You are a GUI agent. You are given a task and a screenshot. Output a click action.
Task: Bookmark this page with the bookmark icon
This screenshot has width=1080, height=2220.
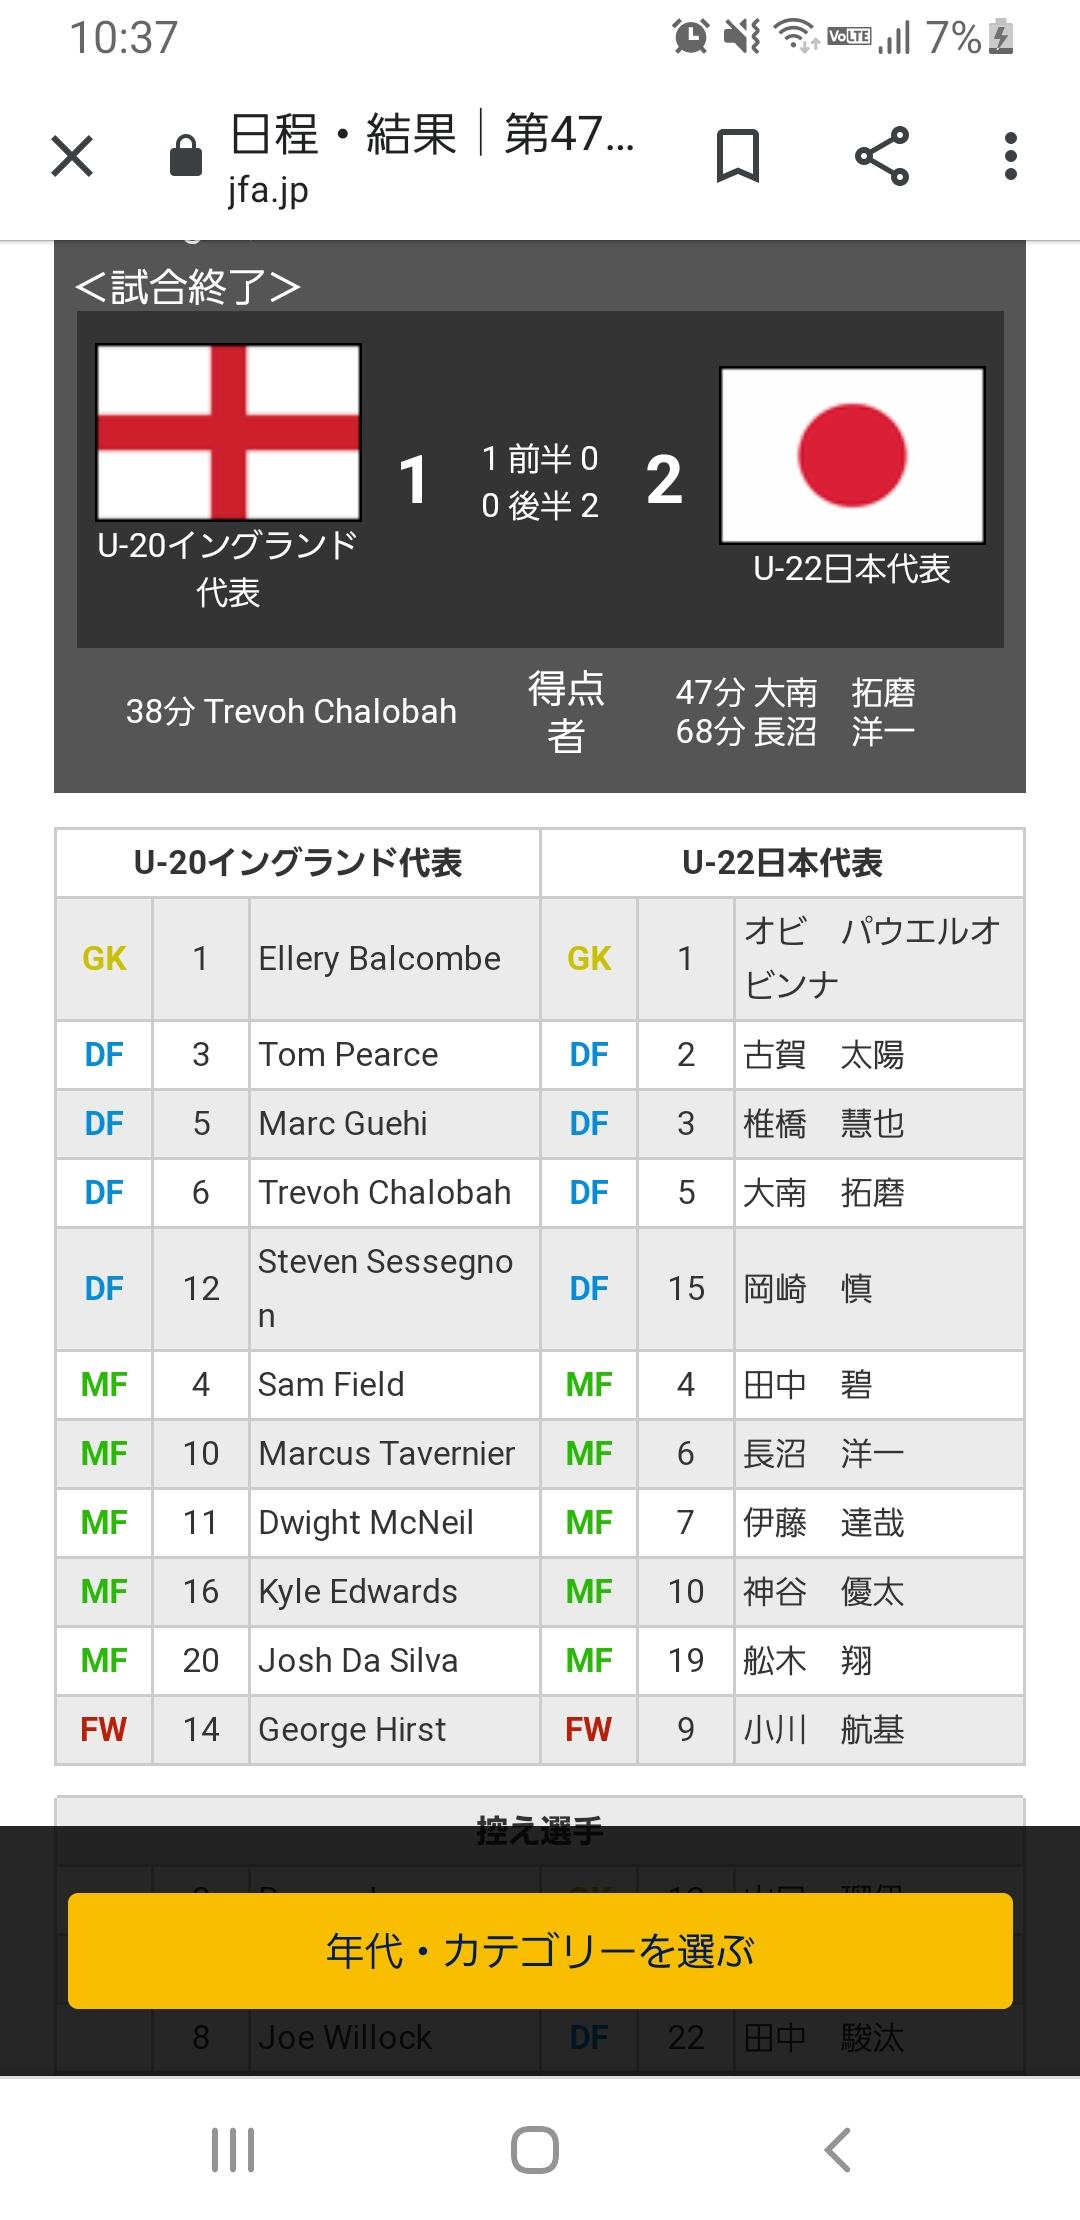pos(738,156)
